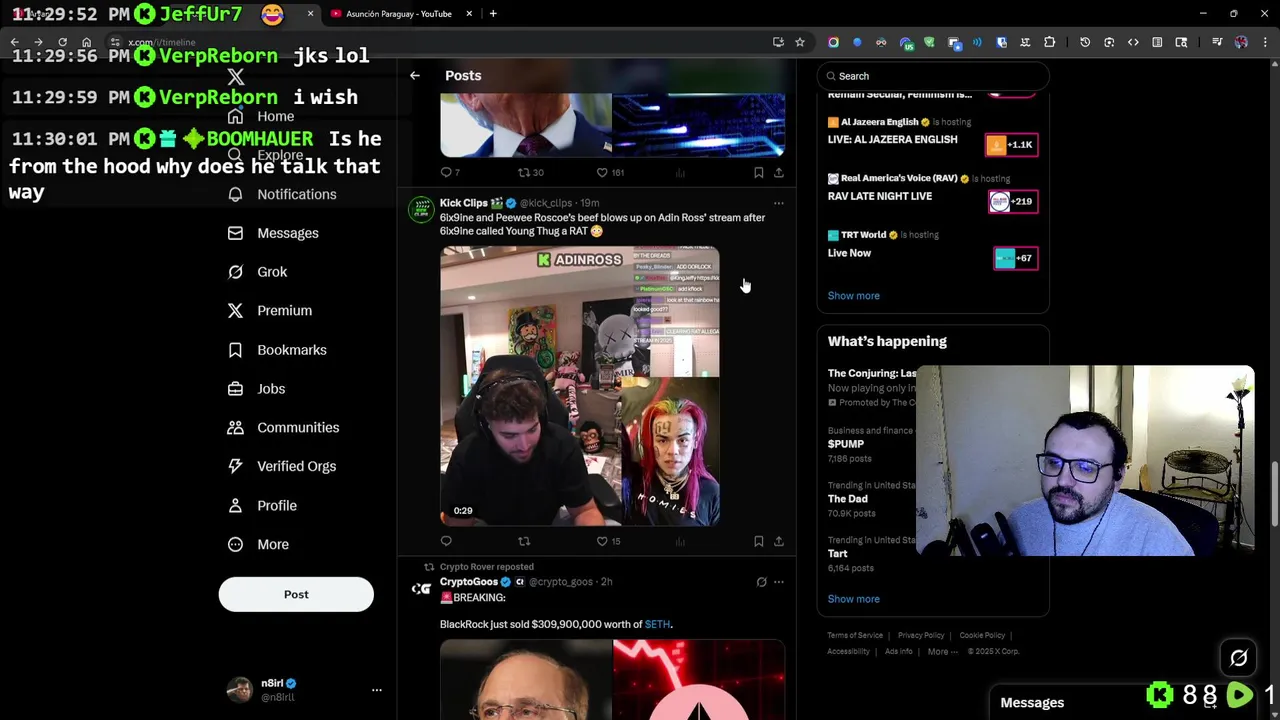Open more options on Kick Clips post
The height and width of the screenshot is (720, 1280).
779,203
